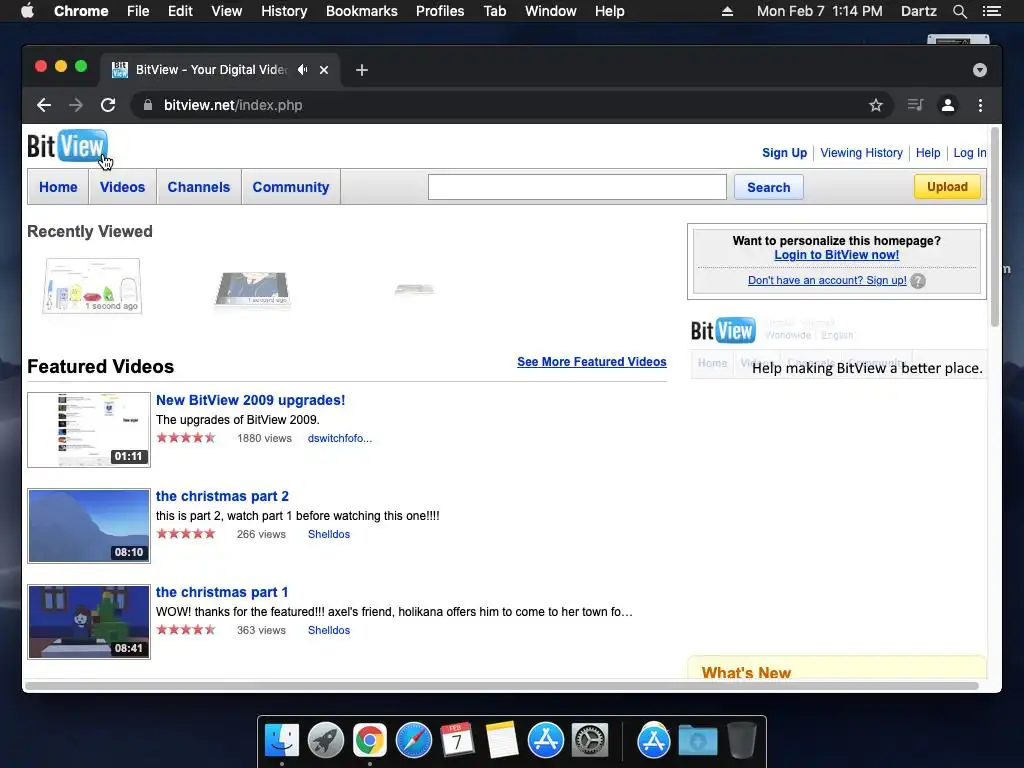Open the App Store icon next to Notes

(x=545, y=741)
